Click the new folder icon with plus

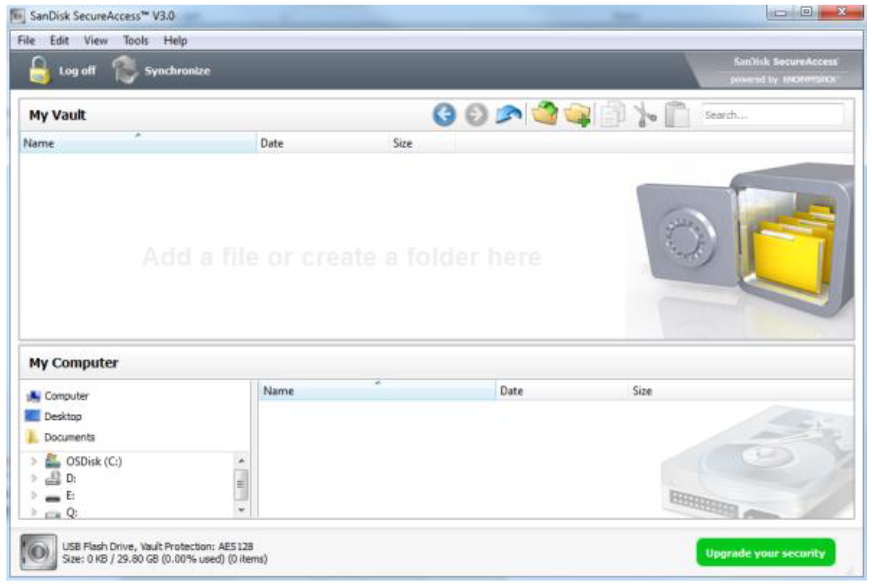(x=578, y=115)
